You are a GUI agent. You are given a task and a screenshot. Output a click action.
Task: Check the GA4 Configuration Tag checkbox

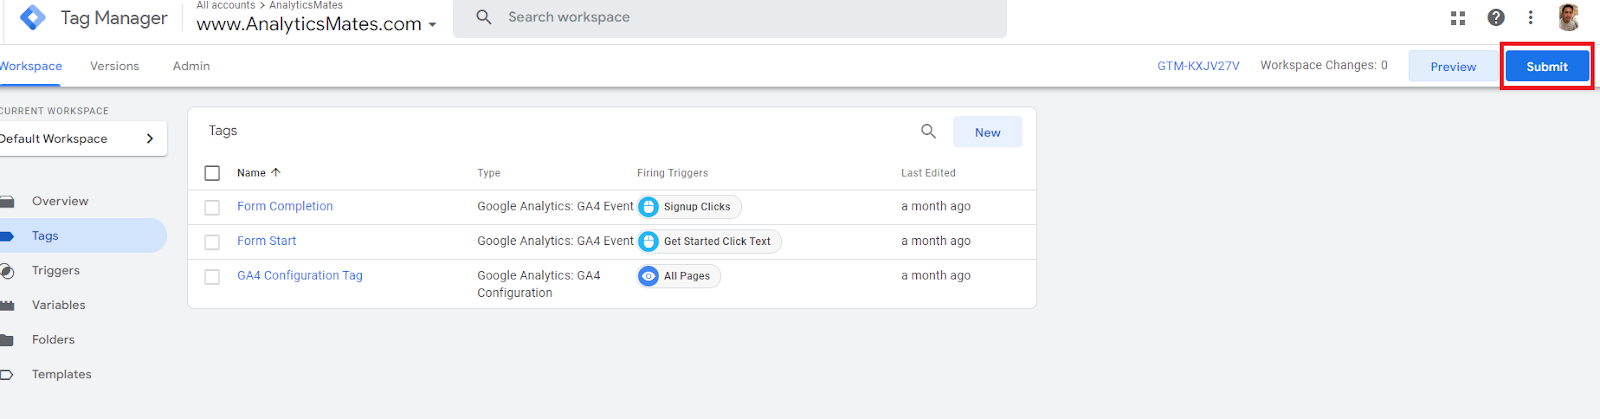pyautogui.click(x=212, y=277)
